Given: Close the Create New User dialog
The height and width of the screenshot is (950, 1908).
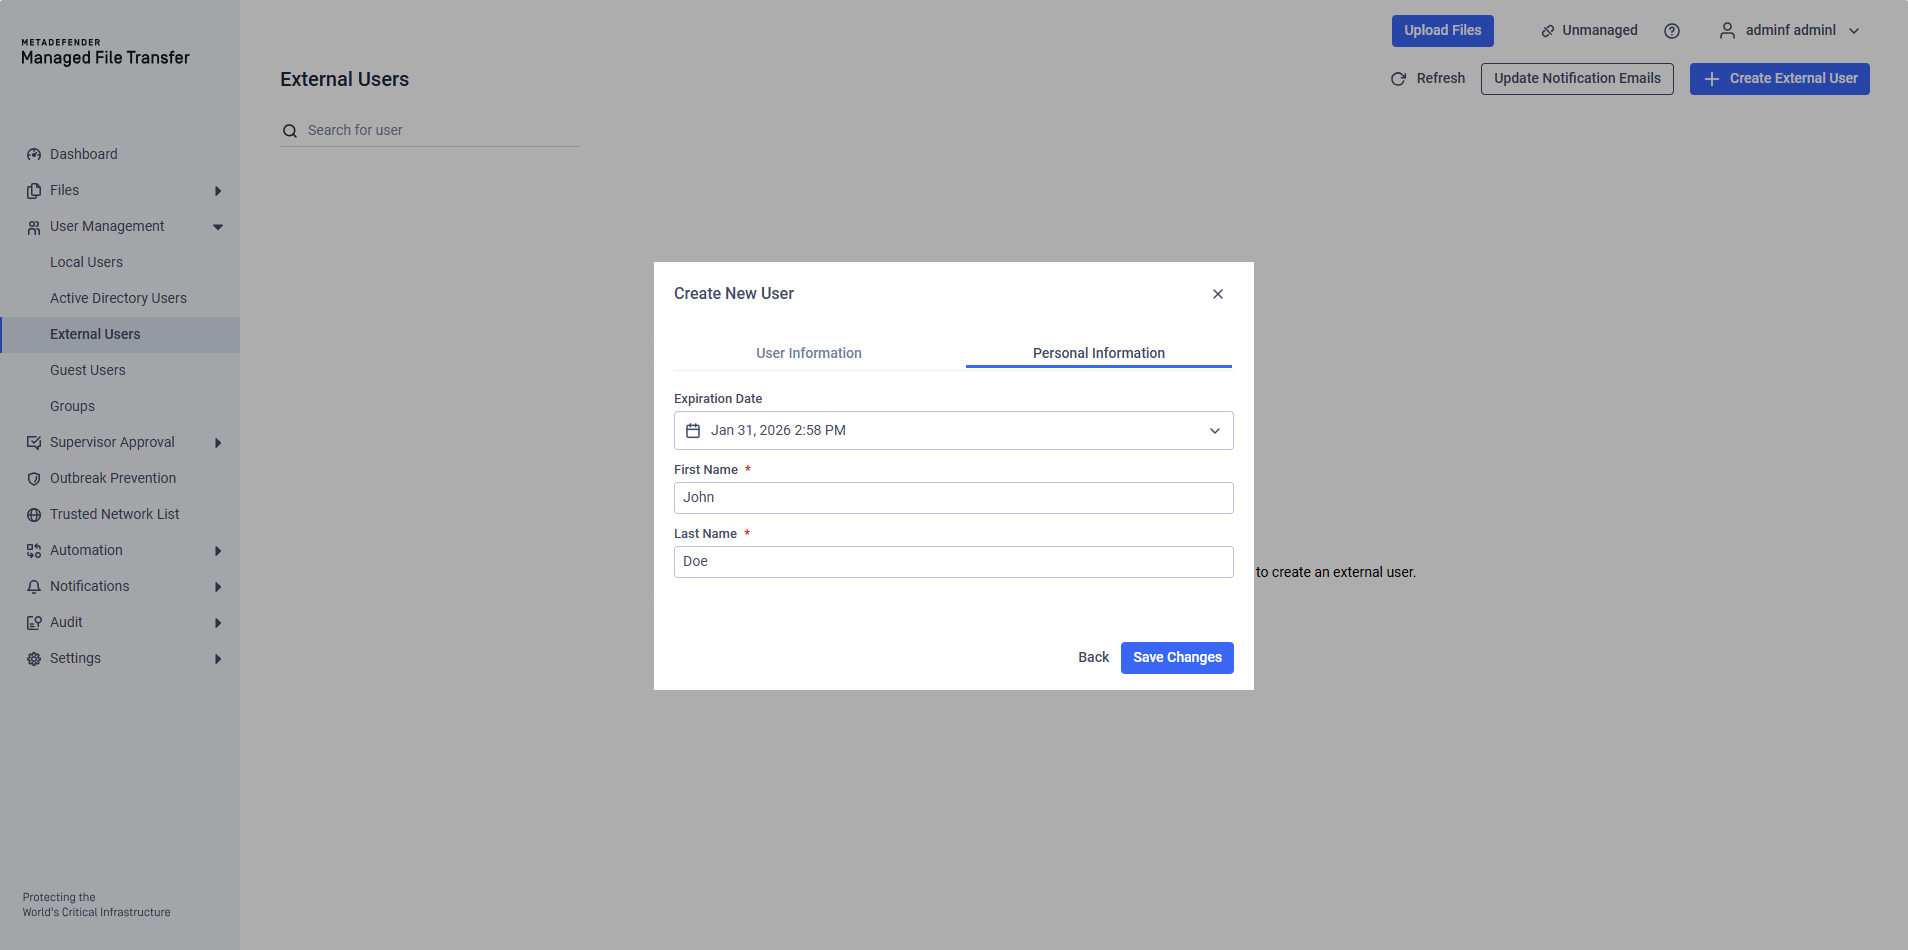Looking at the screenshot, I should click(1217, 294).
